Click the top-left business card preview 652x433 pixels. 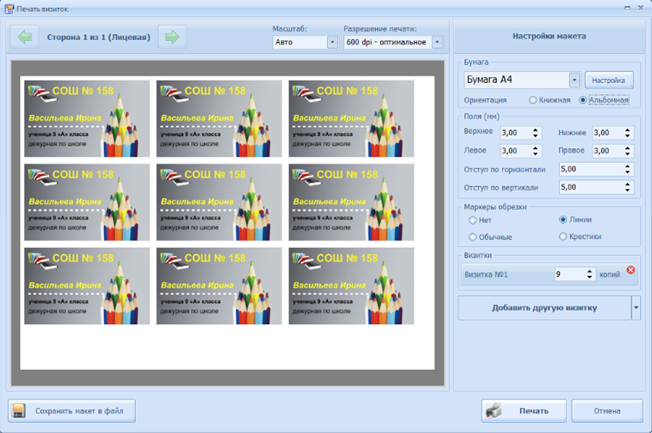88,118
